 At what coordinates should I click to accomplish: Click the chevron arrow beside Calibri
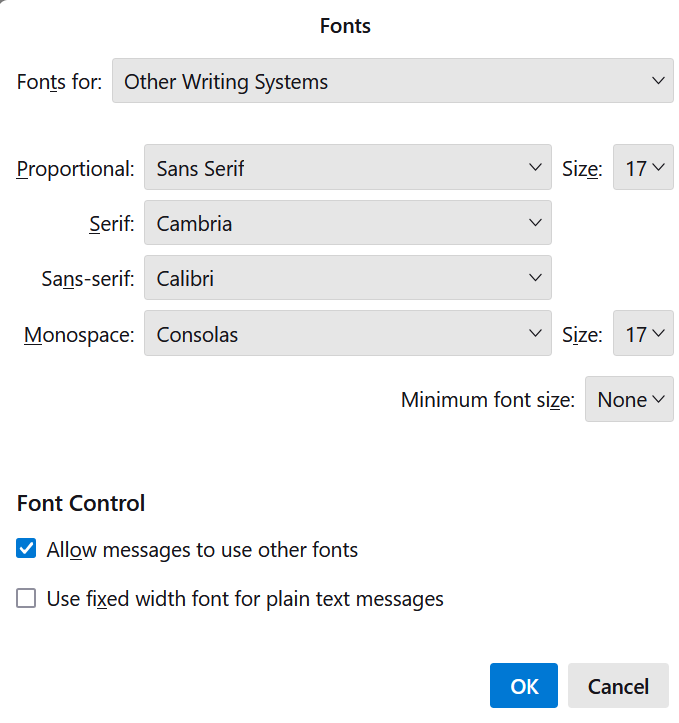click(x=535, y=278)
